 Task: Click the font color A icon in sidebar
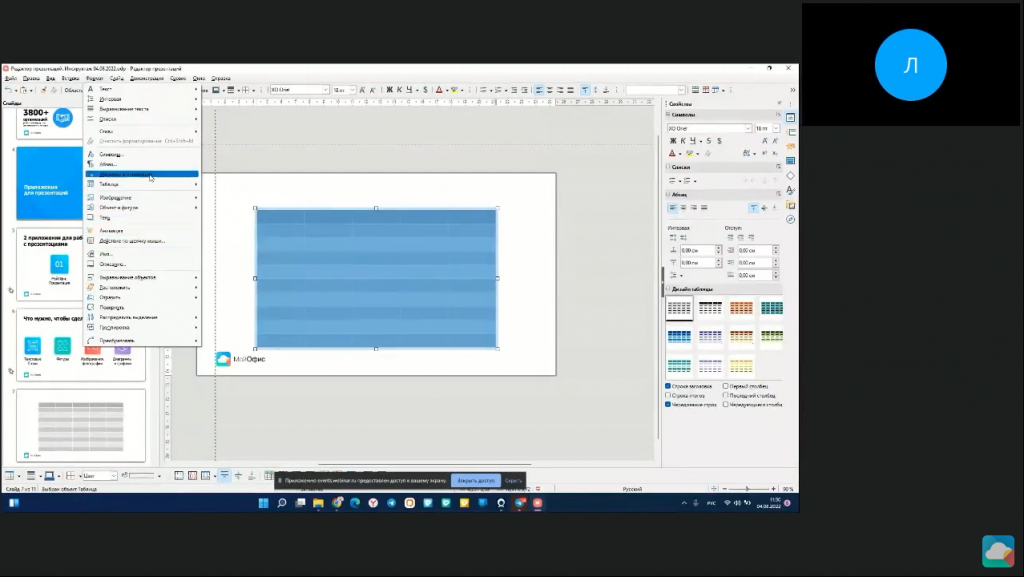pyautogui.click(x=672, y=154)
